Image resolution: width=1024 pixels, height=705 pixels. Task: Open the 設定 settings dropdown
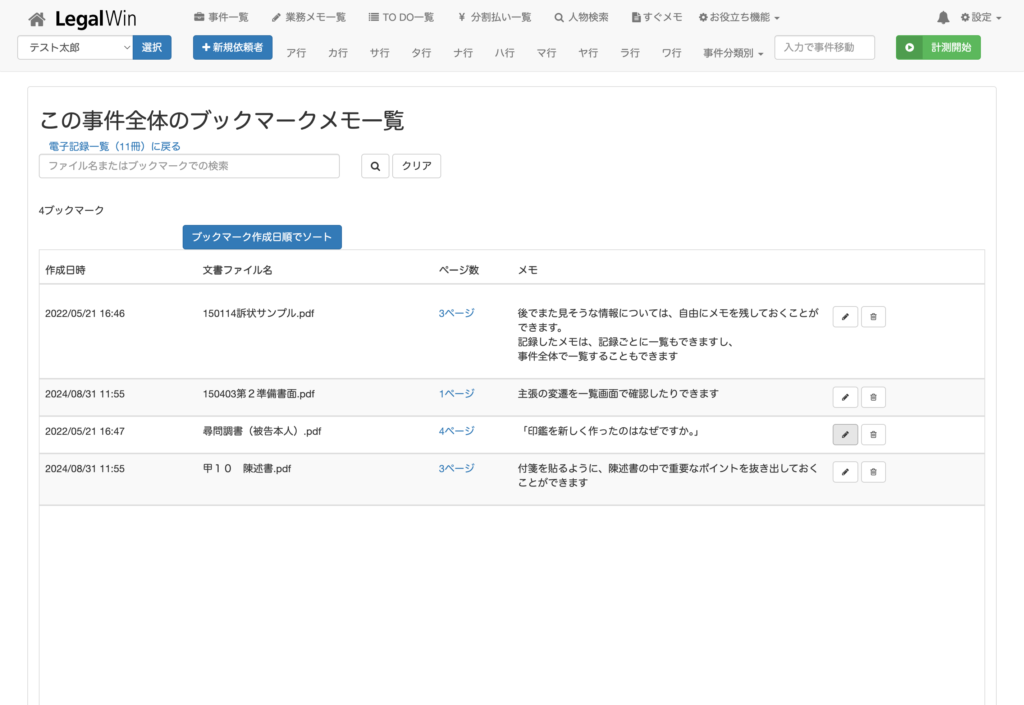(x=980, y=18)
